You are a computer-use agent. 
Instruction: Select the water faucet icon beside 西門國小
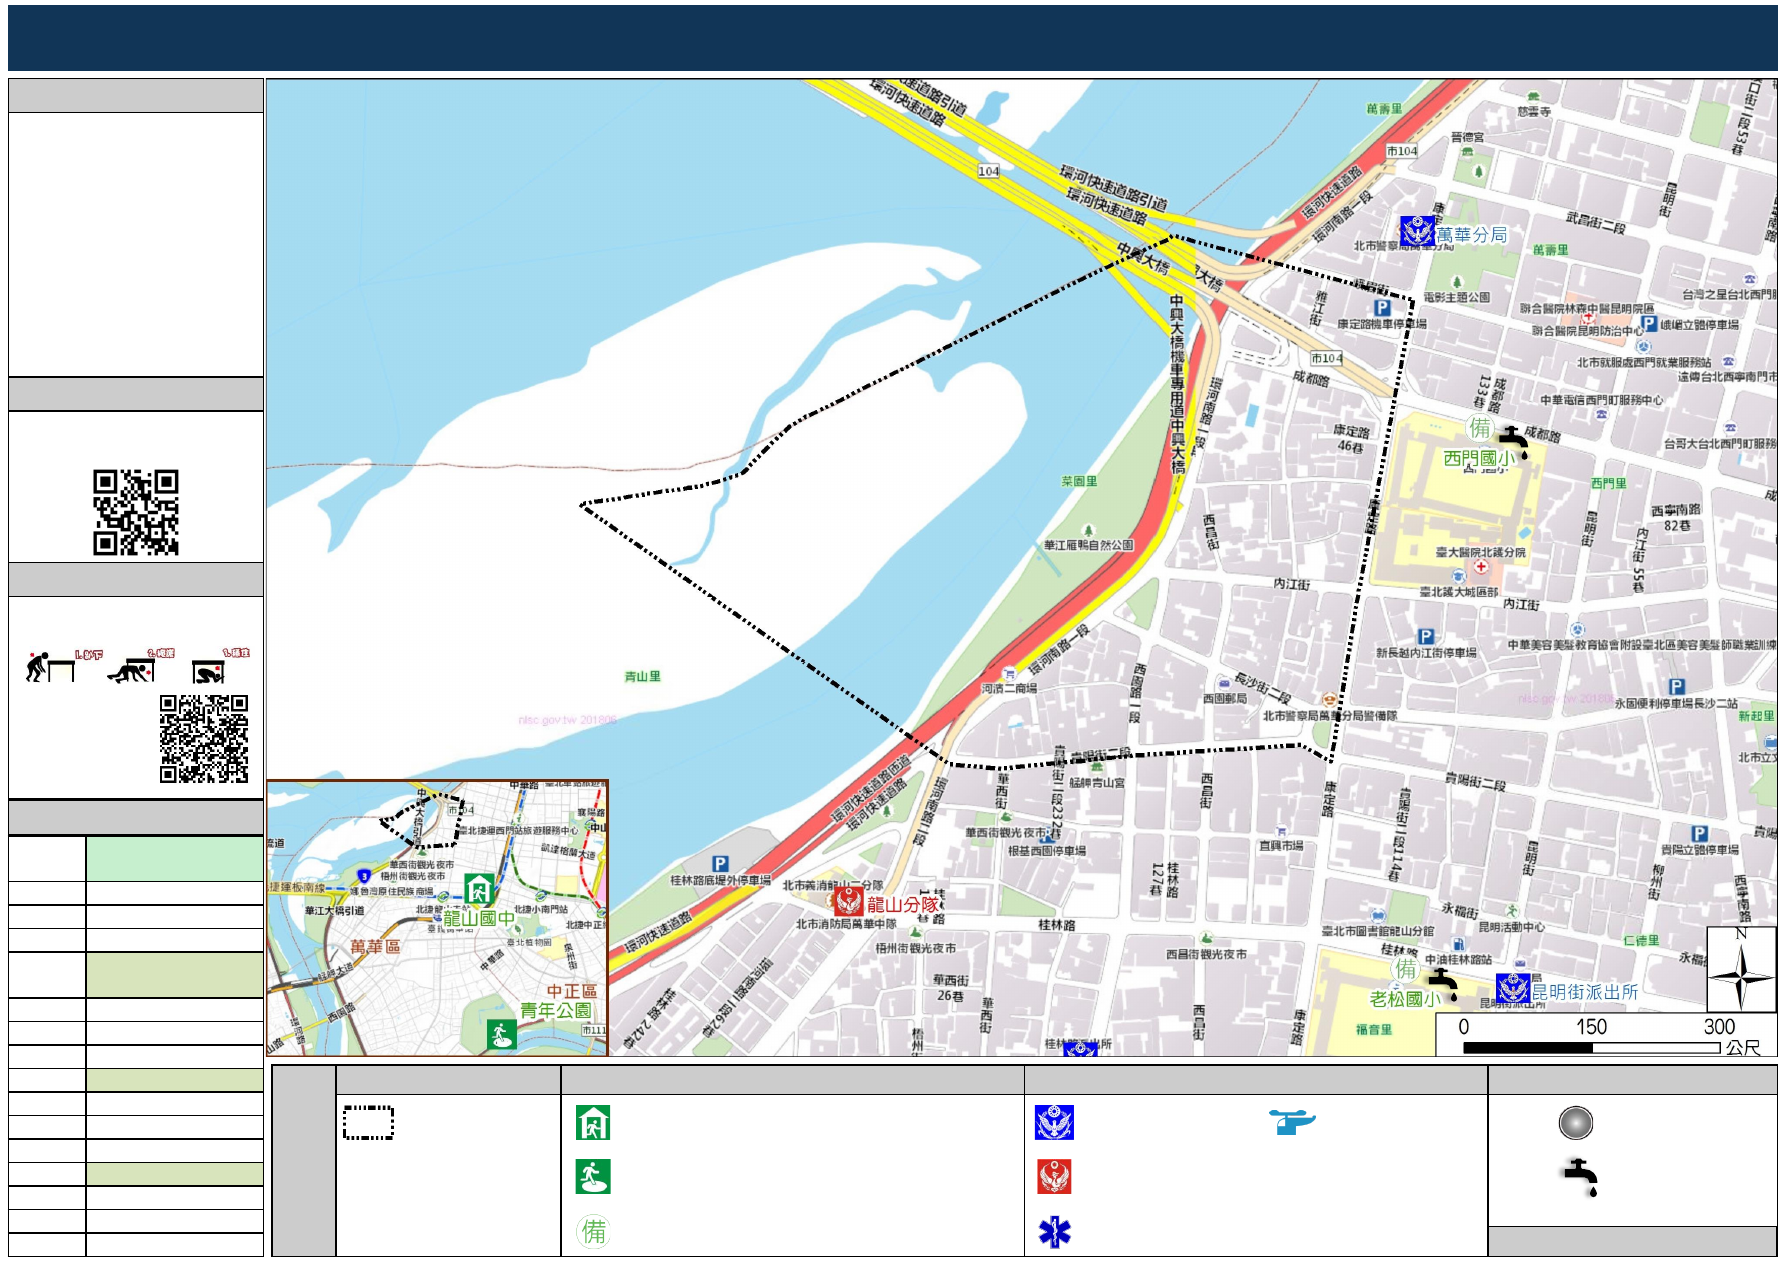click(1514, 442)
